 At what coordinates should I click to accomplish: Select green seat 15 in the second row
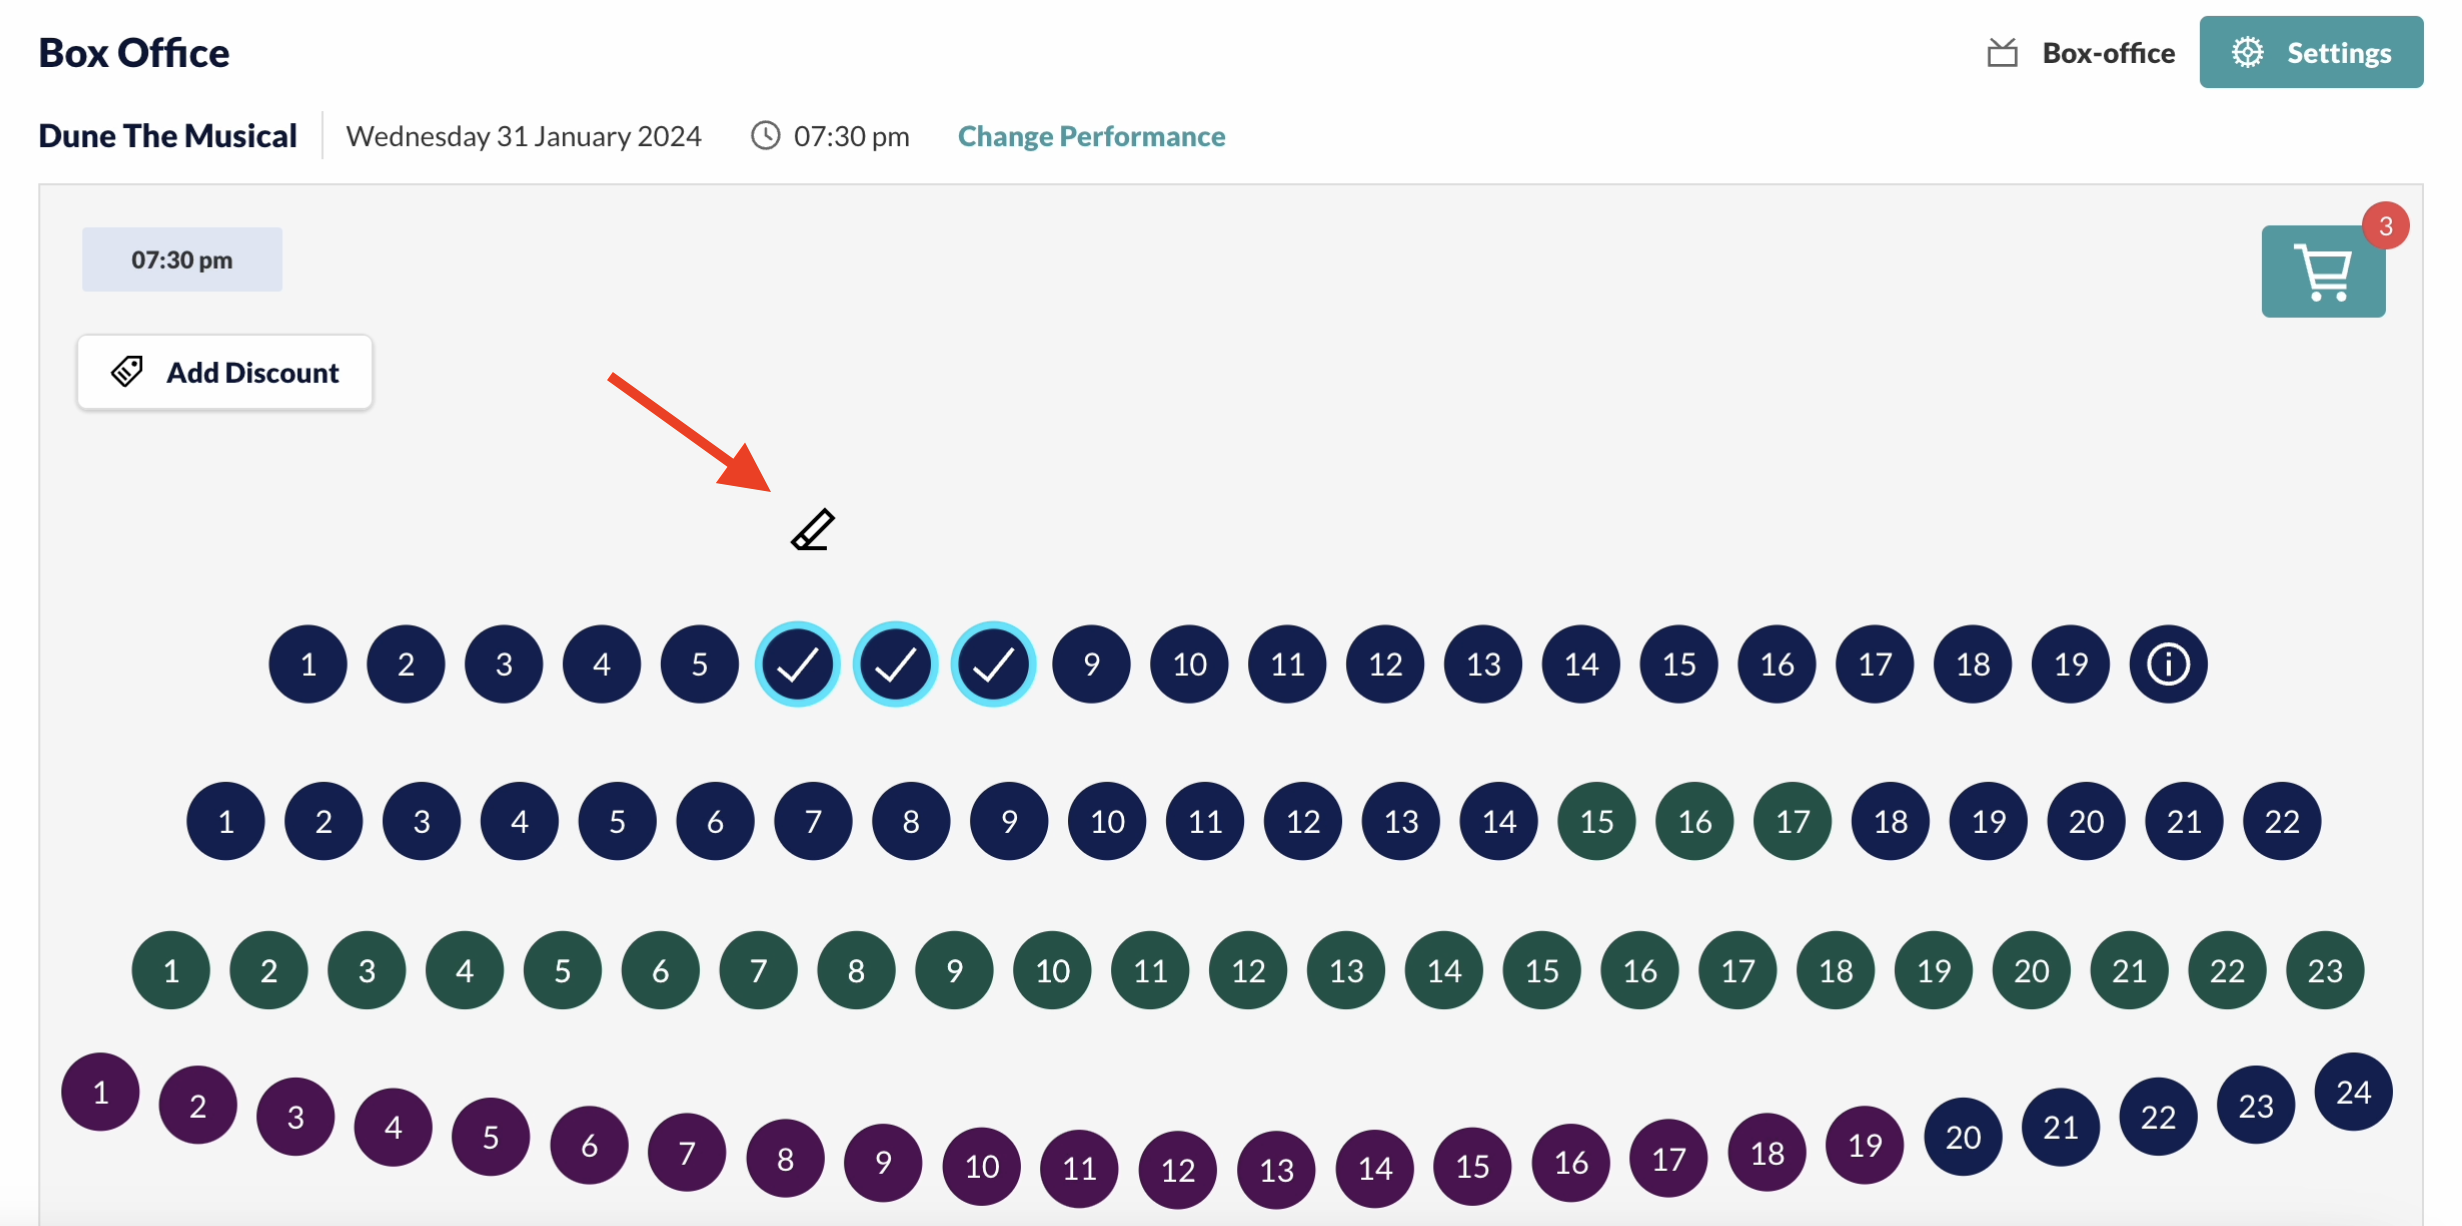pyautogui.click(x=1596, y=821)
